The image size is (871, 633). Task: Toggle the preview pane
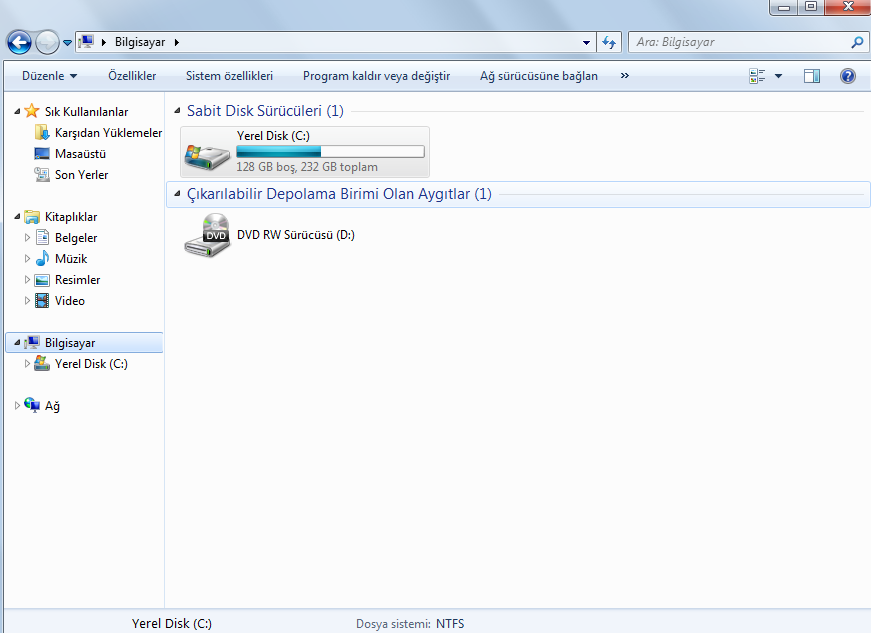(812, 76)
